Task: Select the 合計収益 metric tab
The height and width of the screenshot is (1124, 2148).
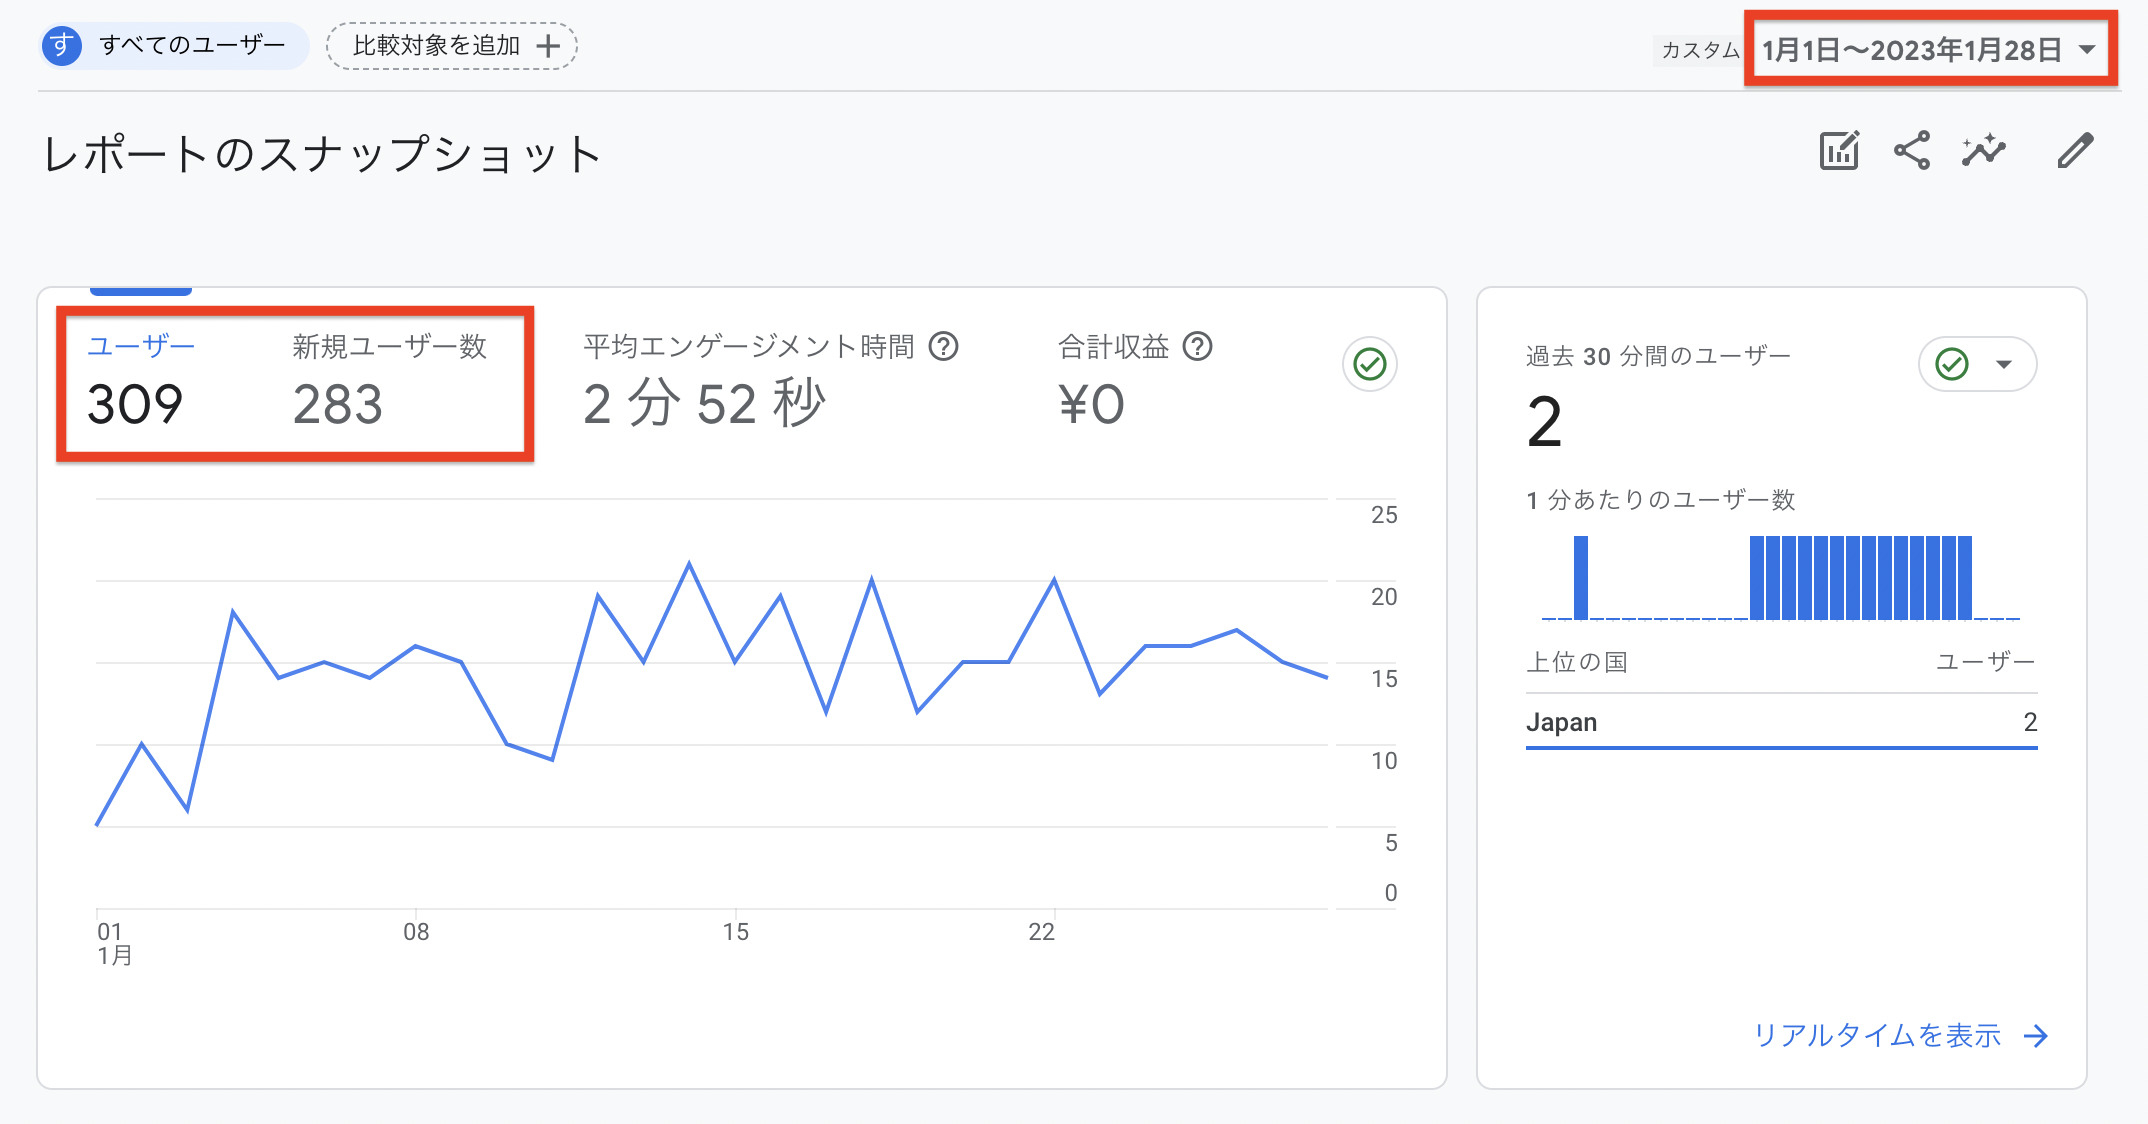Action: pyautogui.click(x=1135, y=385)
